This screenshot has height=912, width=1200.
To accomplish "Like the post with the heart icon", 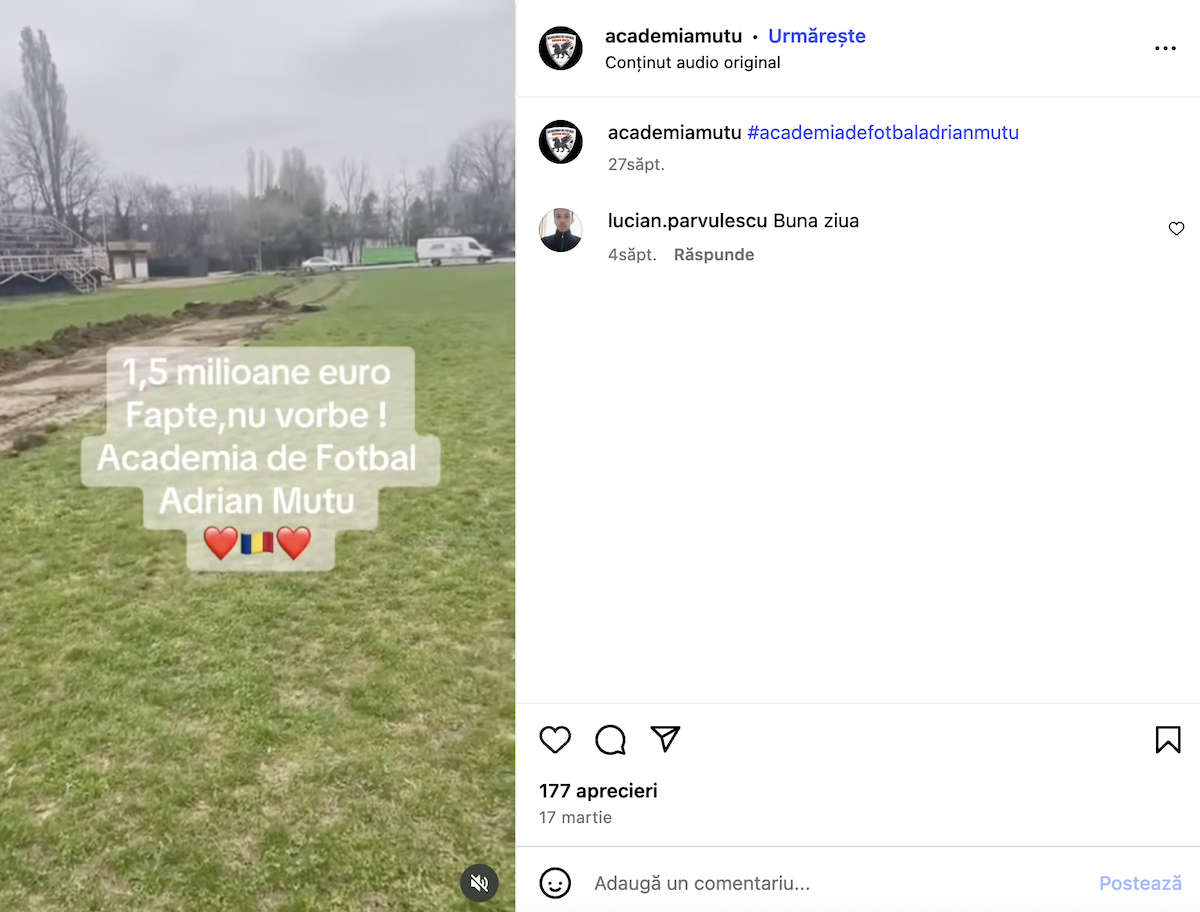I will tap(555, 740).
